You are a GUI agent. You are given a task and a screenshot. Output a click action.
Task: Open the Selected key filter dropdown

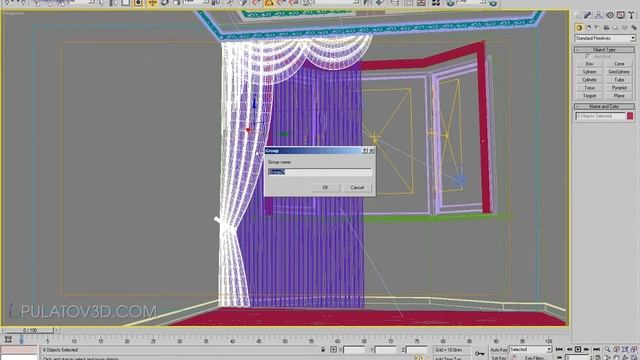coord(531,350)
